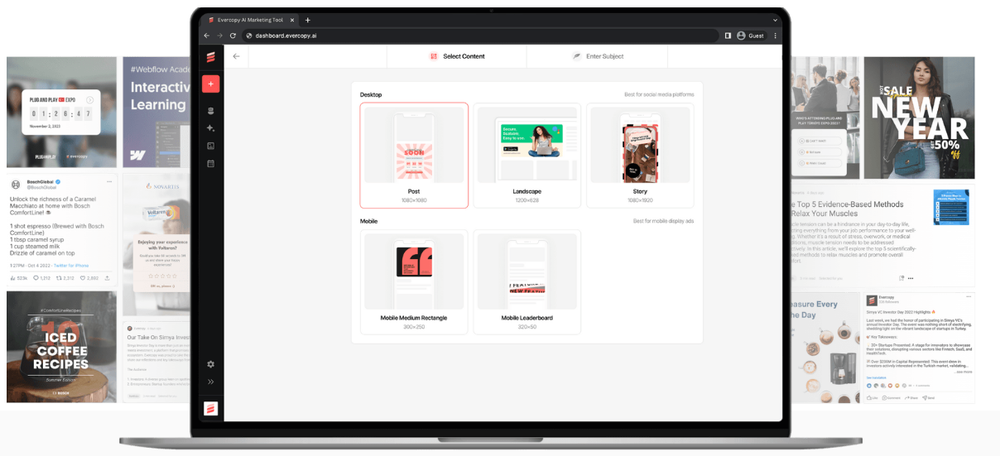Open settings gear in Evercopy sidebar

click(210, 364)
